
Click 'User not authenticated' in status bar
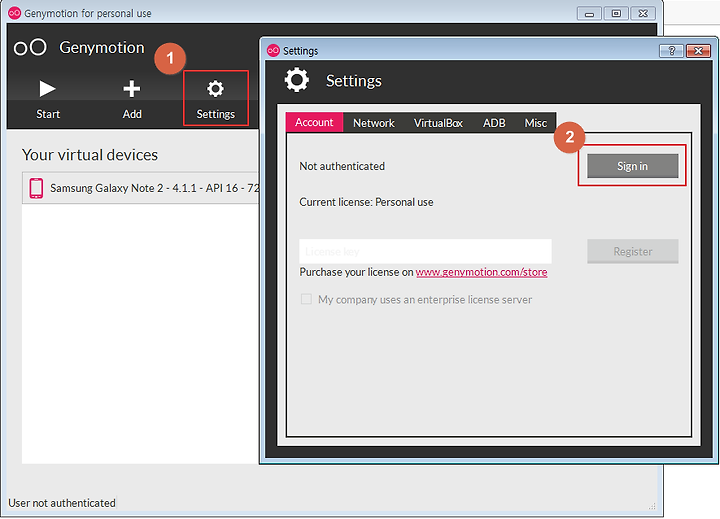click(x=62, y=503)
